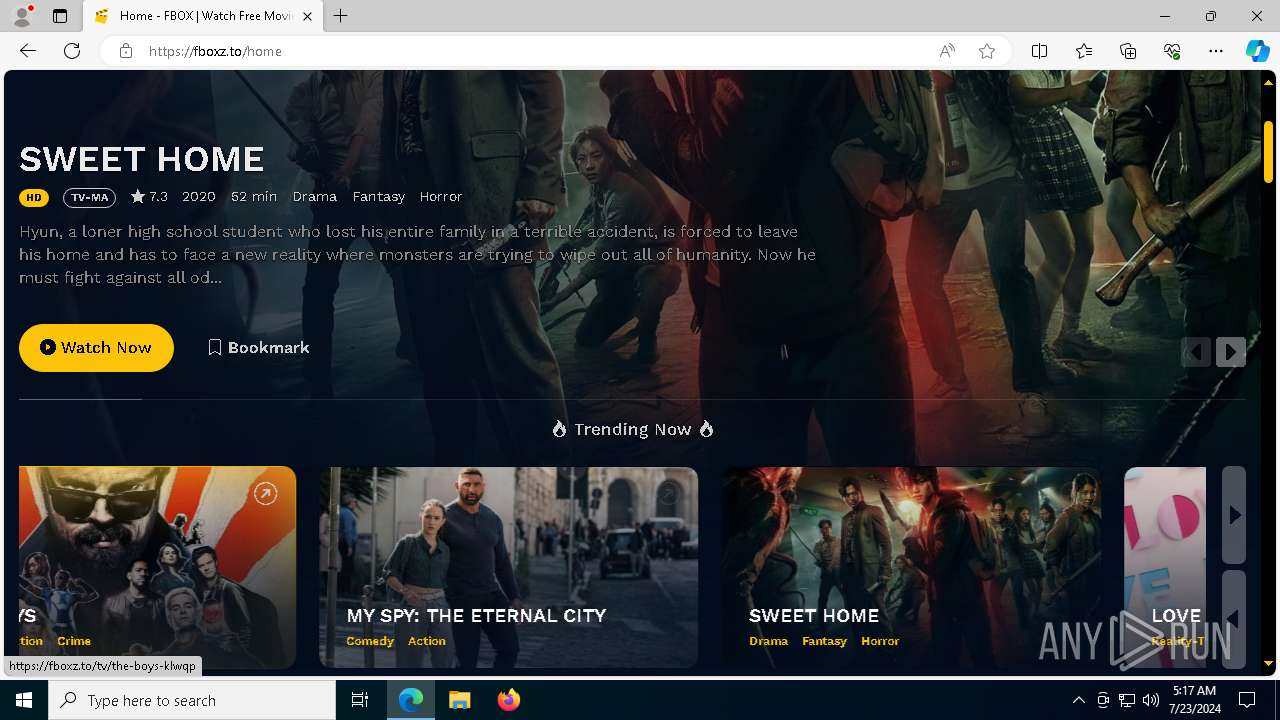Click the 2020 release year text

pos(199,197)
